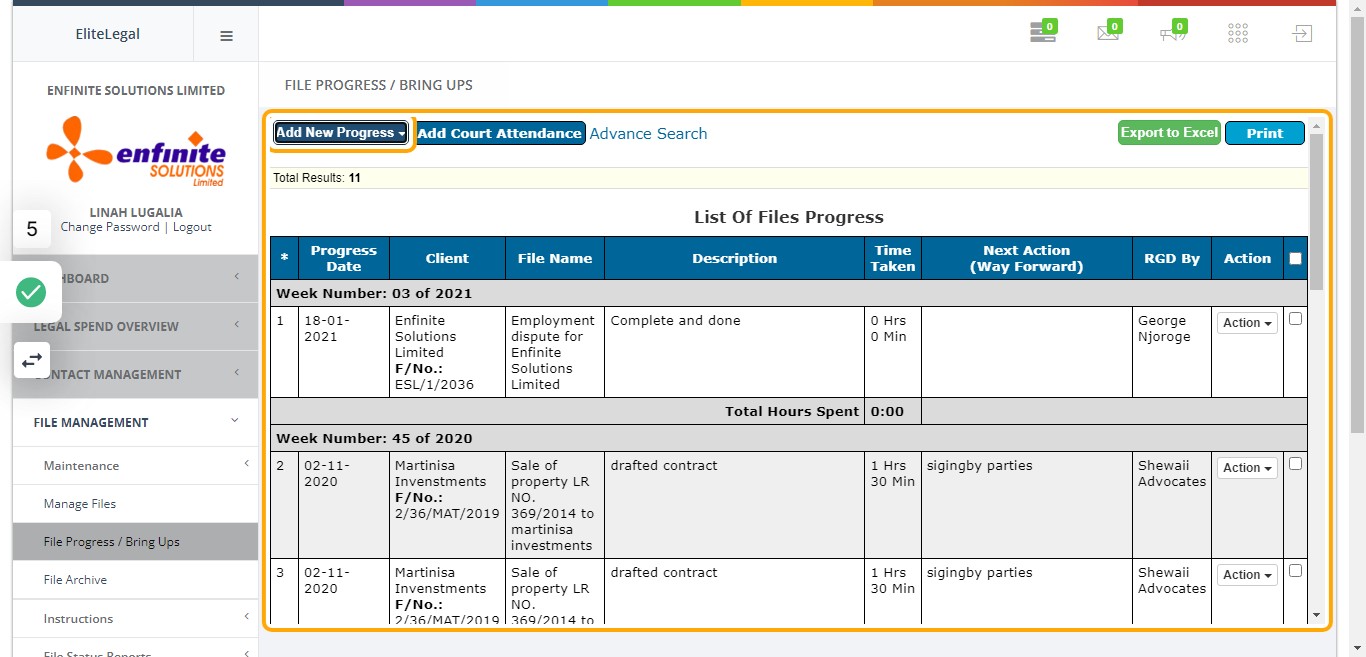Open Add New Progress dropdown
Viewport: 1366px width, 657px height.
click(x=341, y=133)
